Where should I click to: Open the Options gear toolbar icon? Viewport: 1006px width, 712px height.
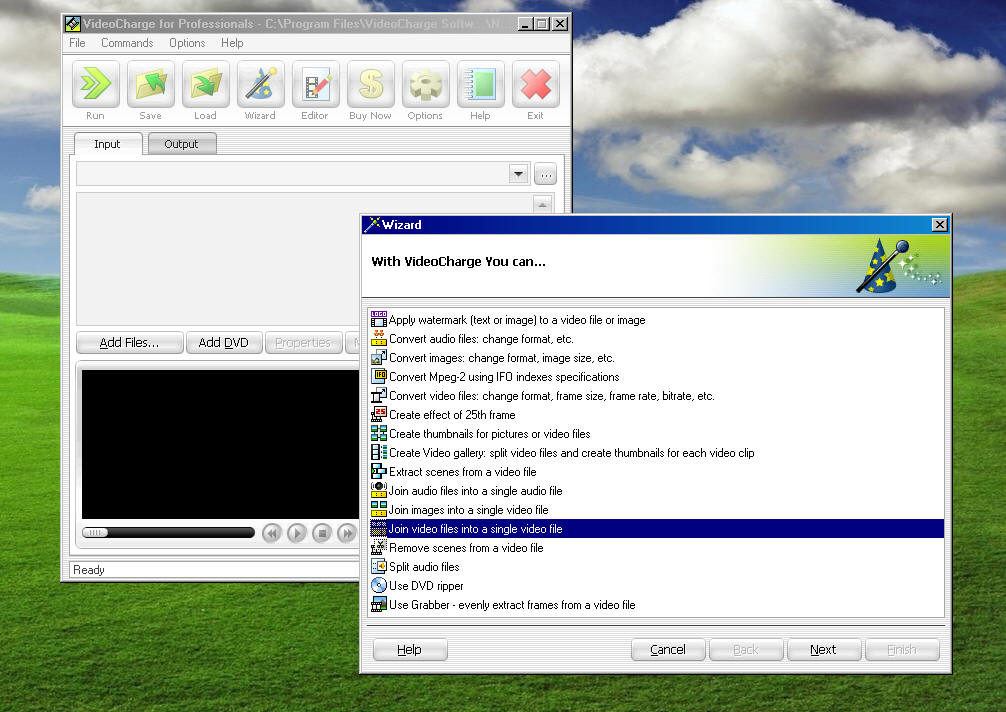pyautogui.click(x=425, y=84)
